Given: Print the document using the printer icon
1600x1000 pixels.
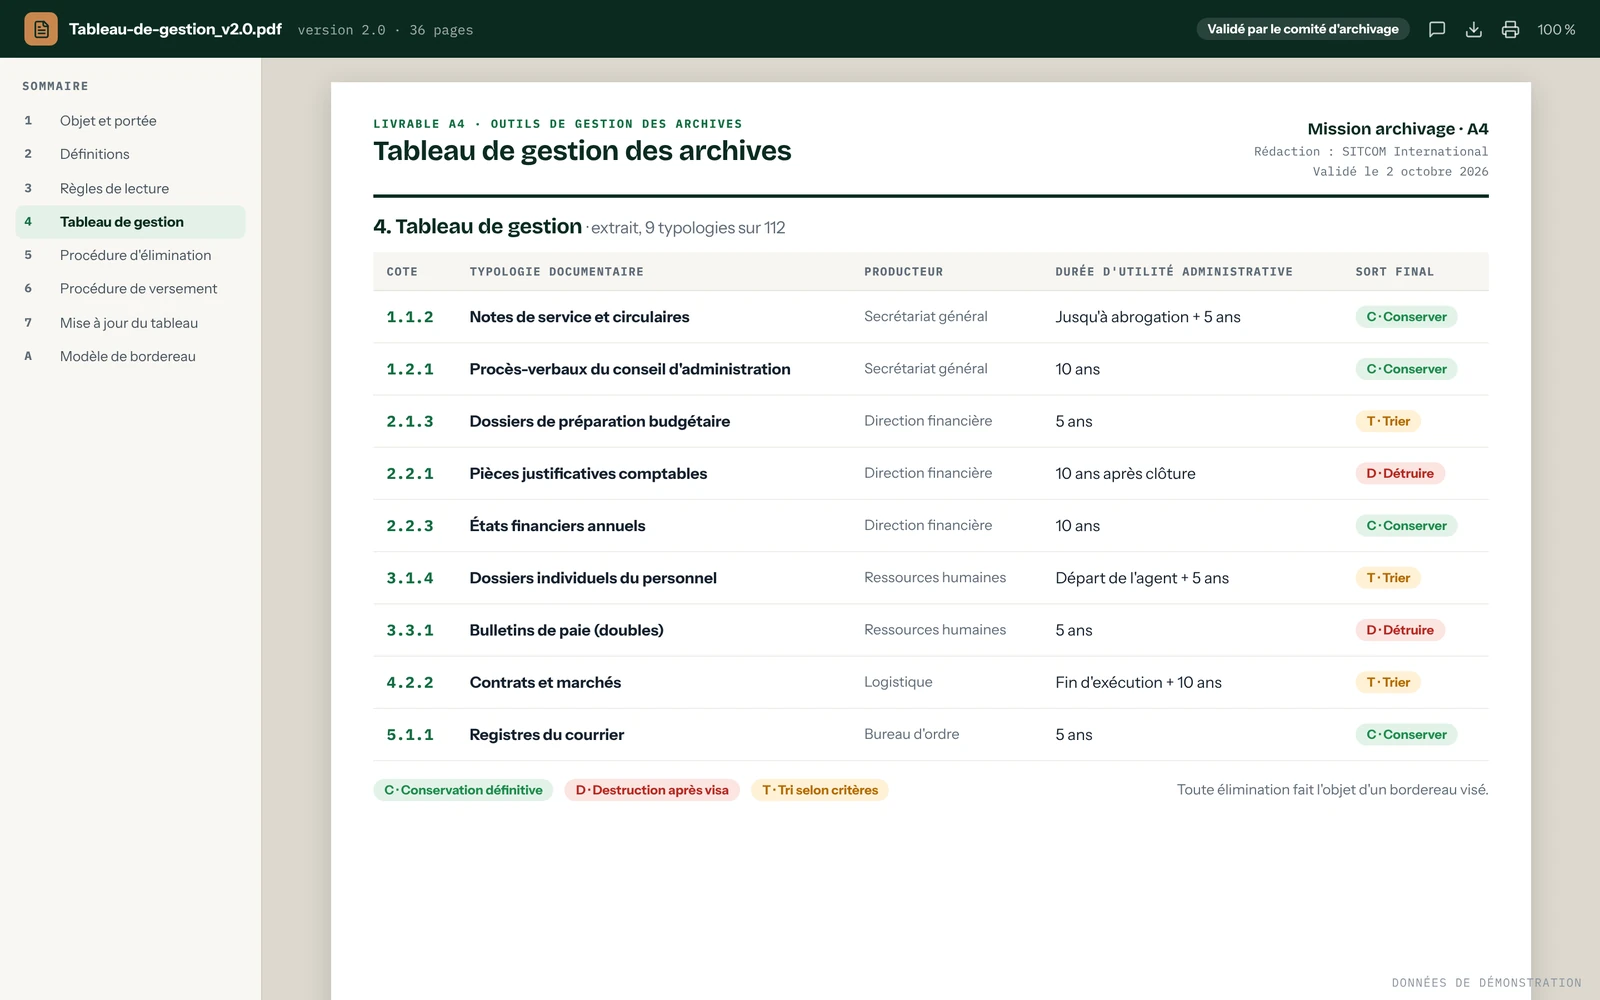Looking at the screenshot, I should pos(1510,29).
